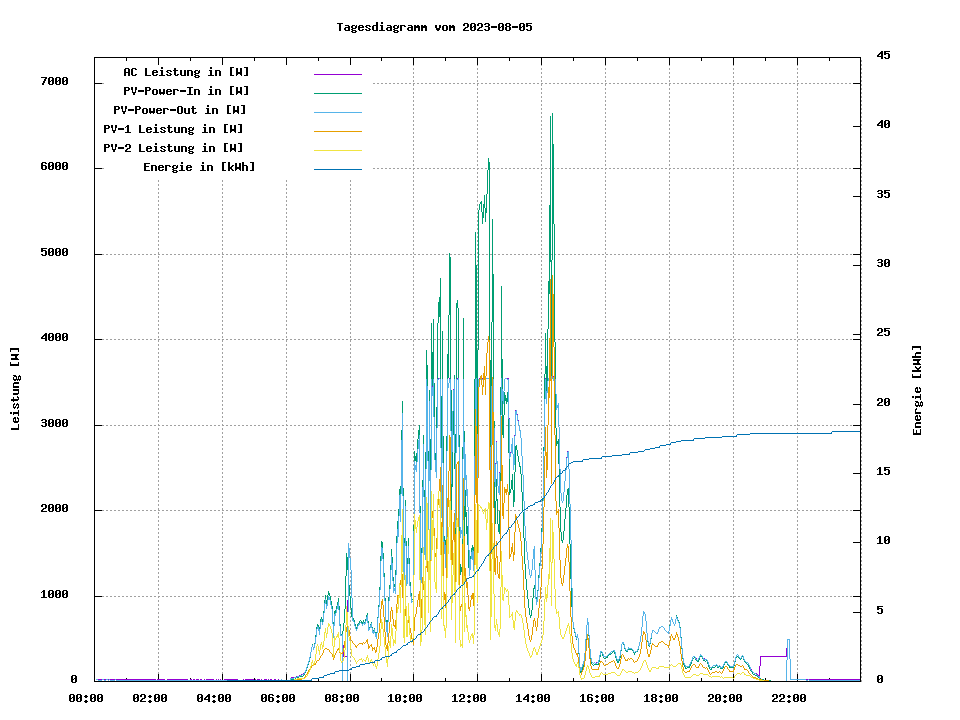Click the purple AC Leistung legend line
This screenshot has height=720, width=960.
click(x=337, y=74)
